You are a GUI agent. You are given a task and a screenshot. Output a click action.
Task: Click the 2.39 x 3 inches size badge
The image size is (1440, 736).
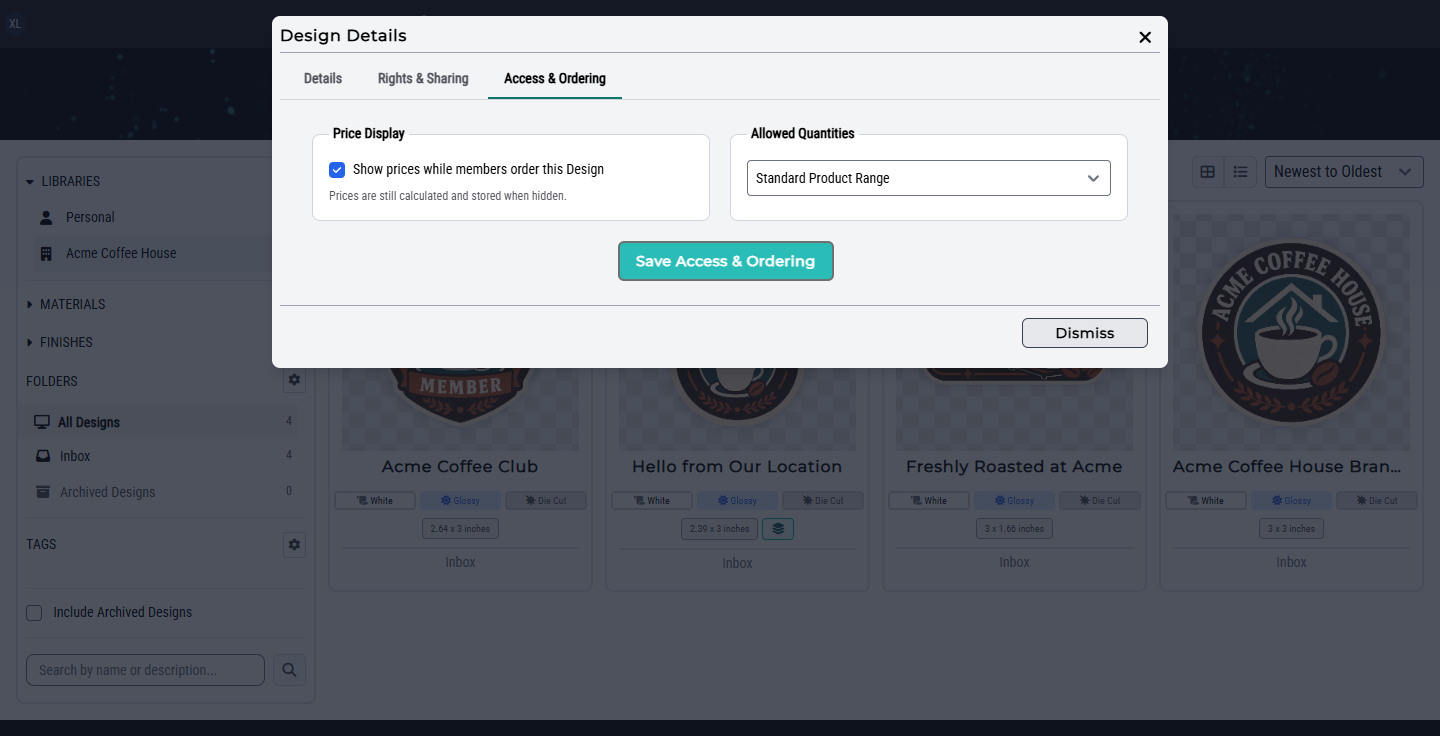coord(720,529)
